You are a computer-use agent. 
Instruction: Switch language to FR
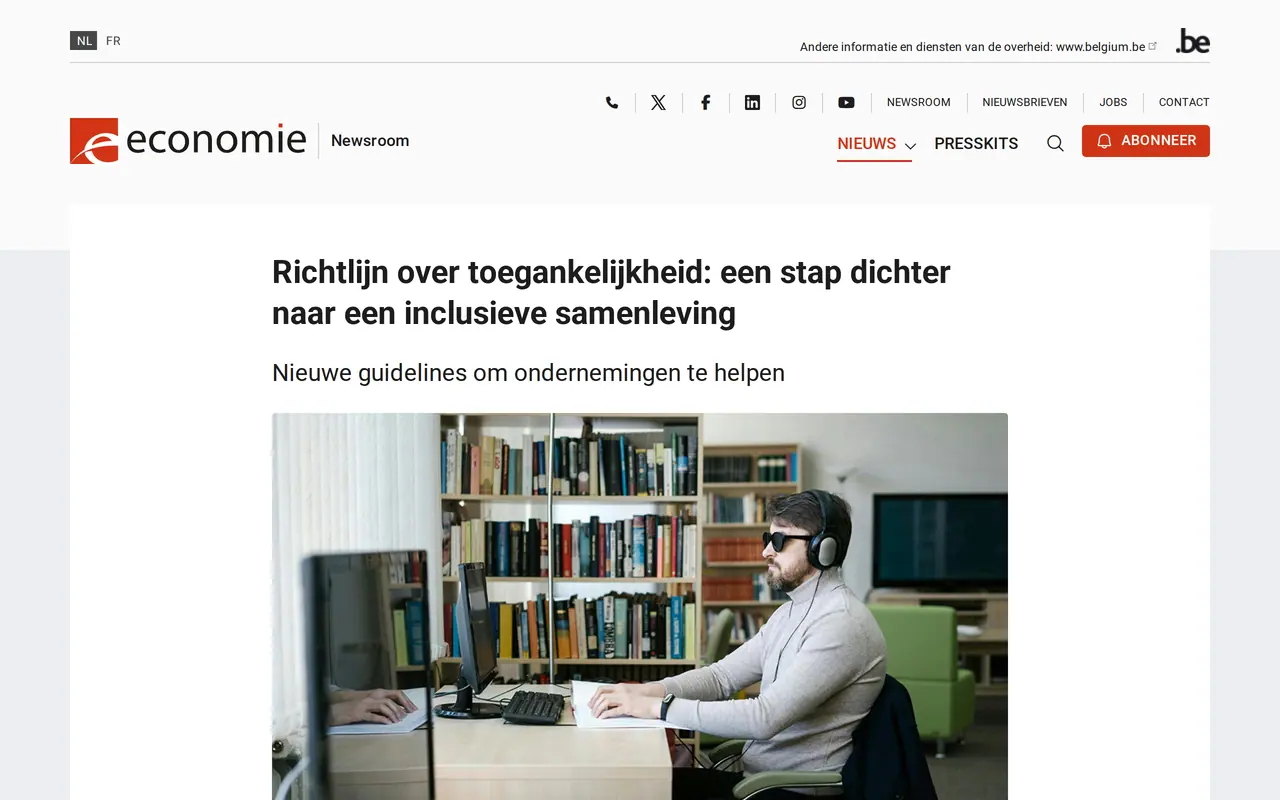113,41
